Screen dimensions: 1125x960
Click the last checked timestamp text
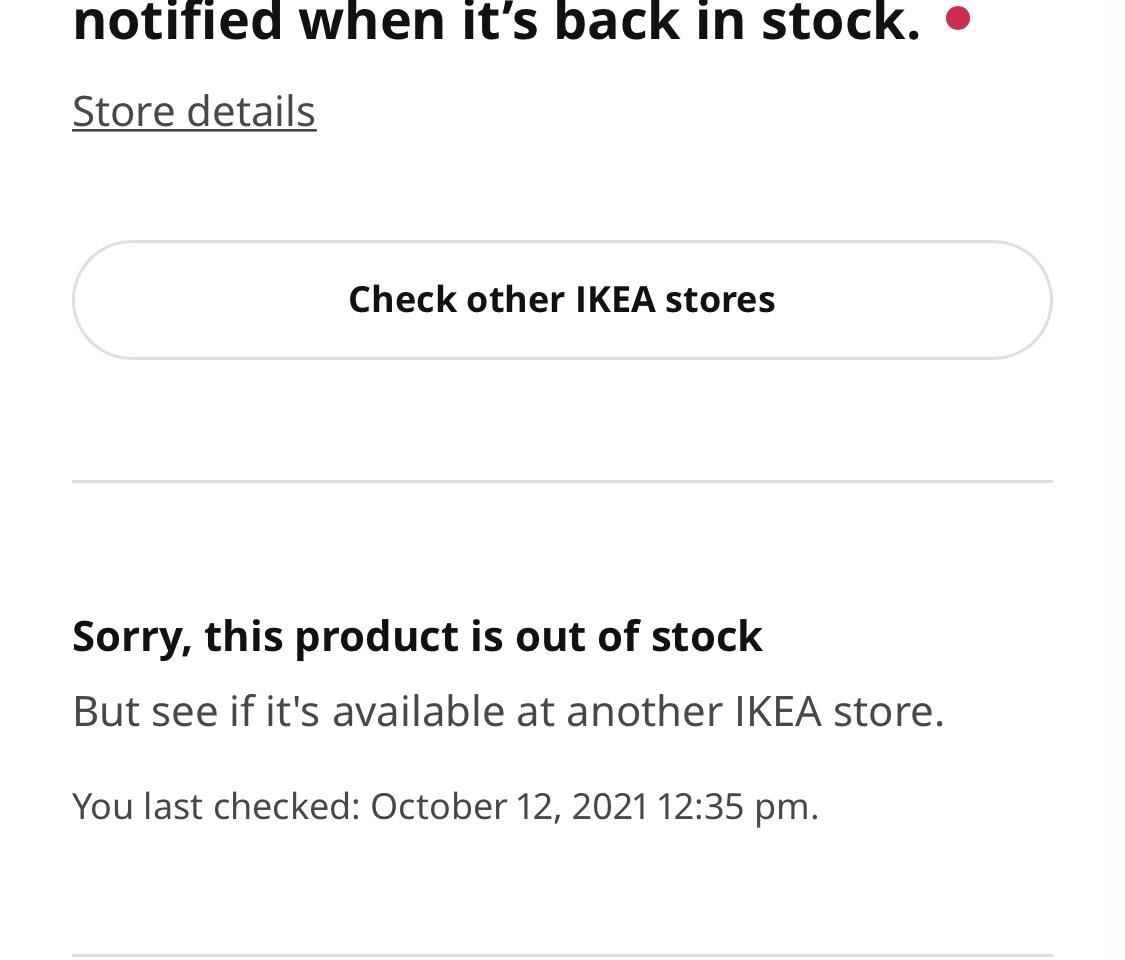pos(445,806)
